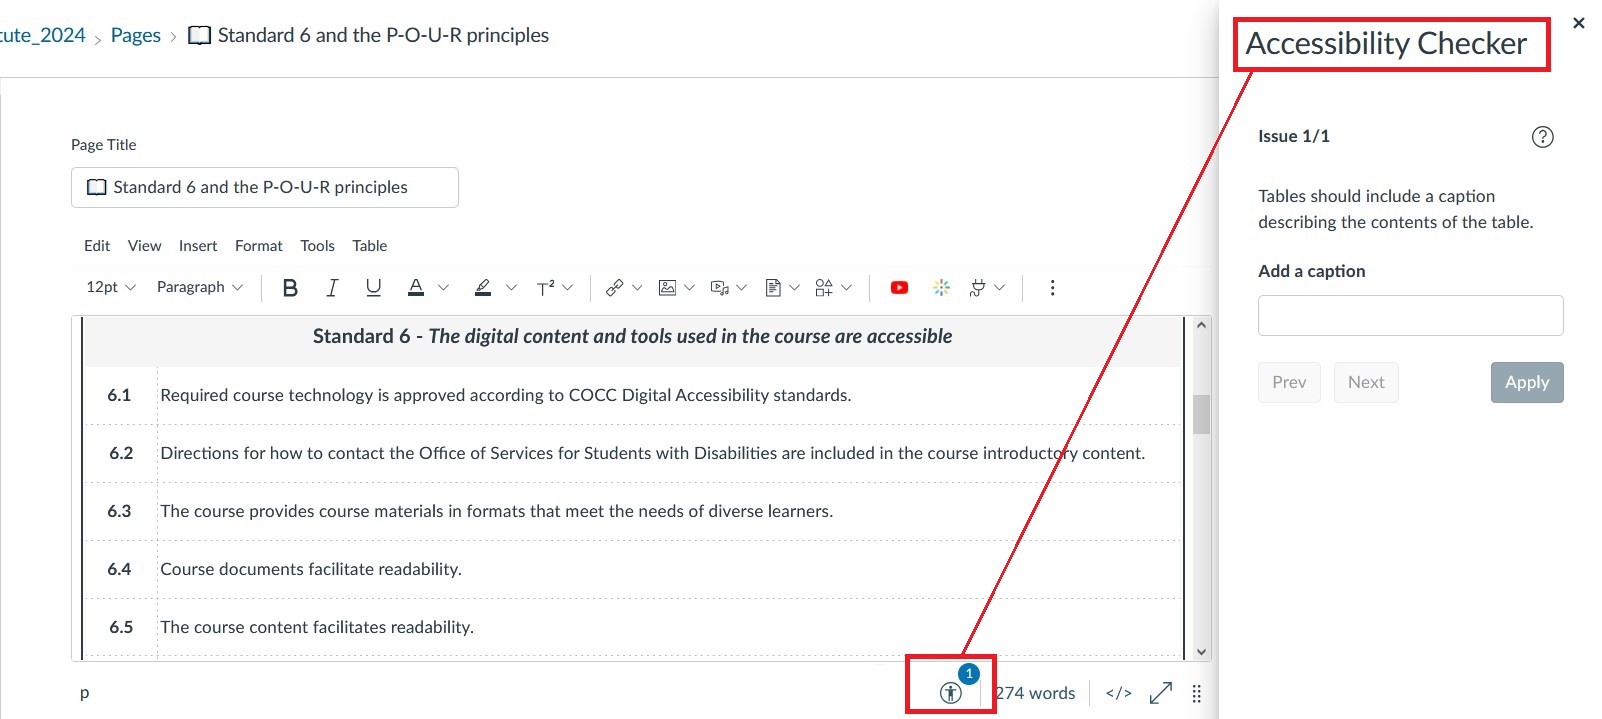Click into the Add a caption field

(1410, 315)
